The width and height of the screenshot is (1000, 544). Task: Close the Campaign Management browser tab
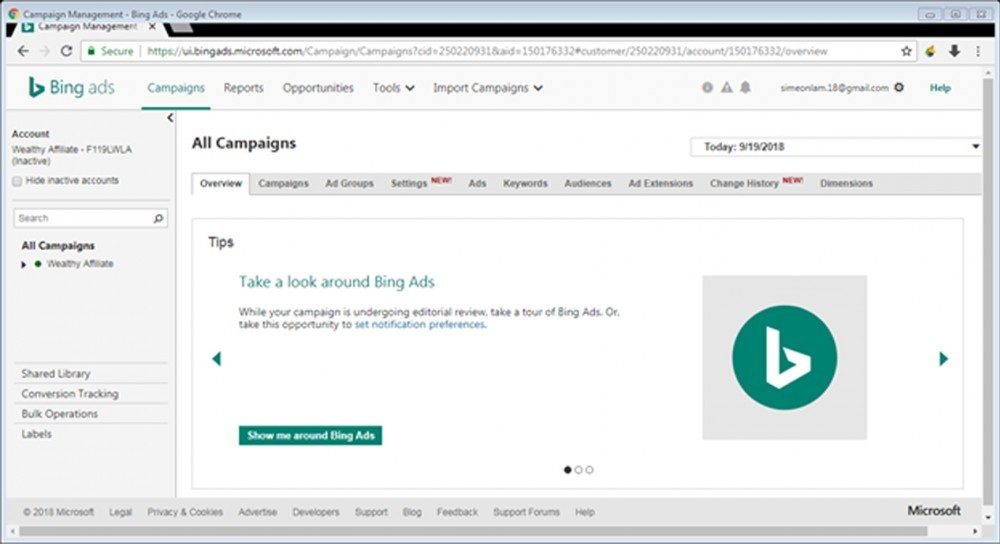point(152,27)
